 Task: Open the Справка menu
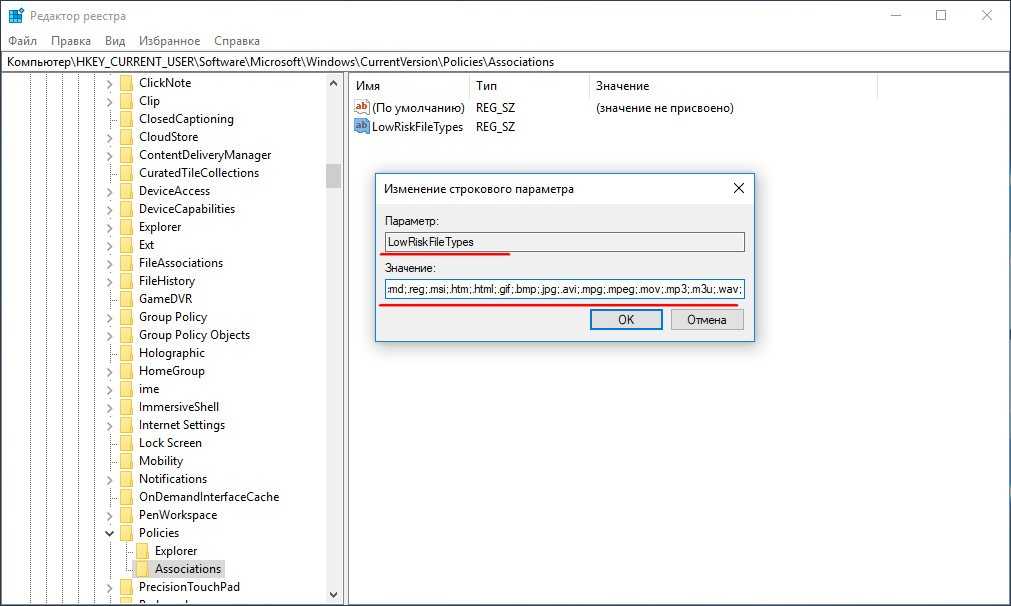236,41
